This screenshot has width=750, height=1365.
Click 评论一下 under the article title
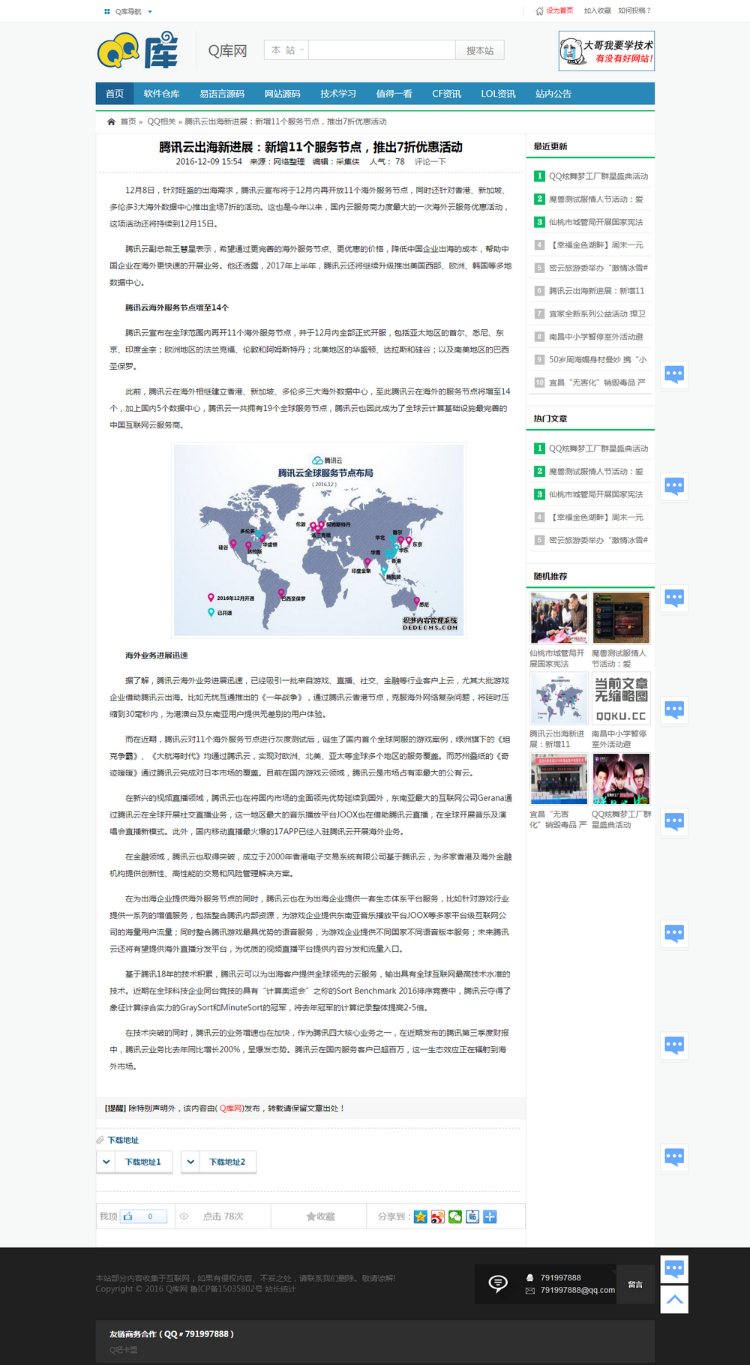click(x=430, y=161)
